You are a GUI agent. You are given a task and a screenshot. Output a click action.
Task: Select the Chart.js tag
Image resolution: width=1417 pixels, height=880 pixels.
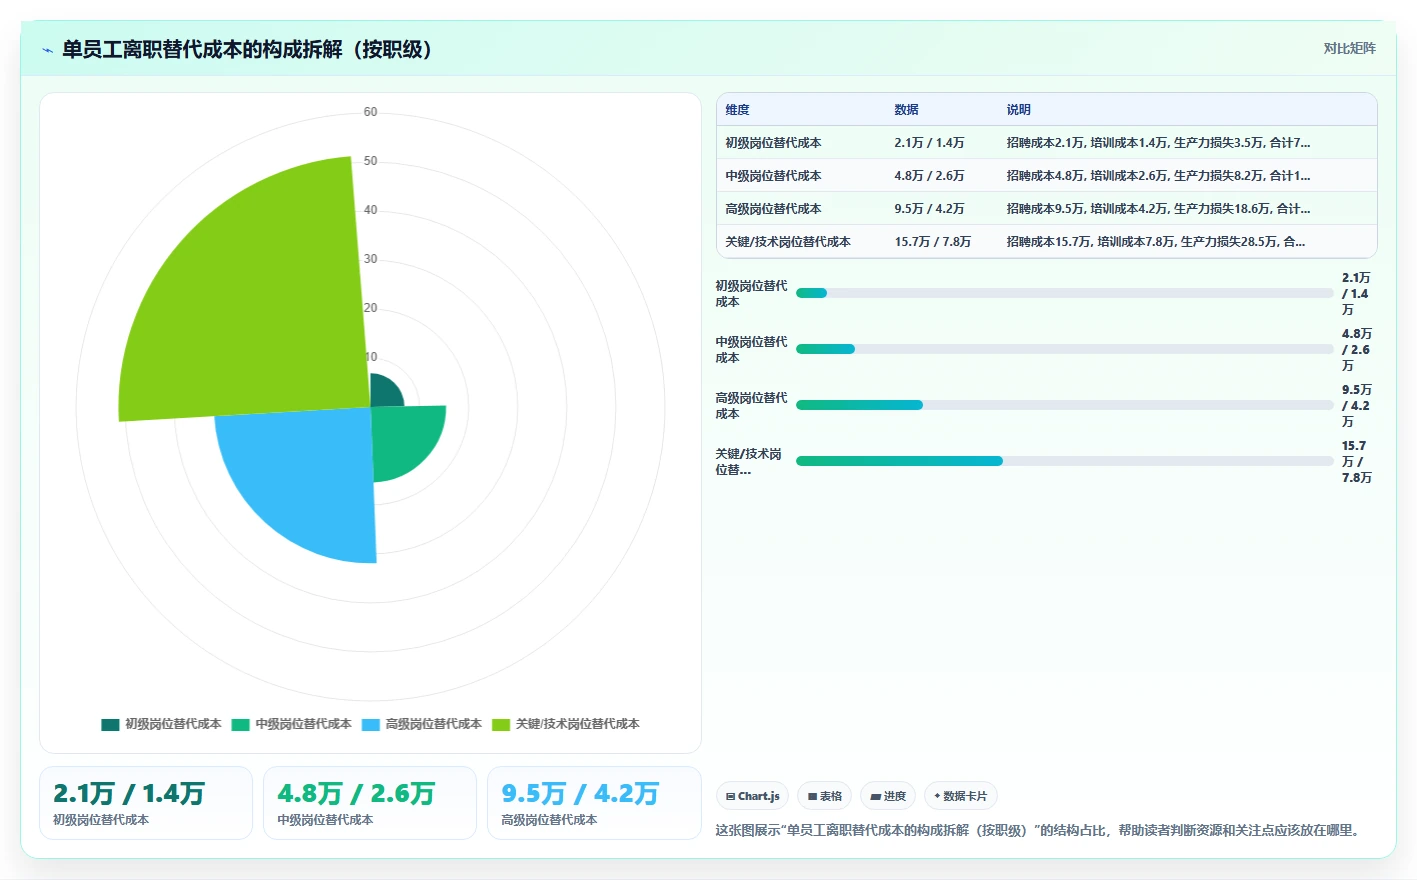(752, 796)
